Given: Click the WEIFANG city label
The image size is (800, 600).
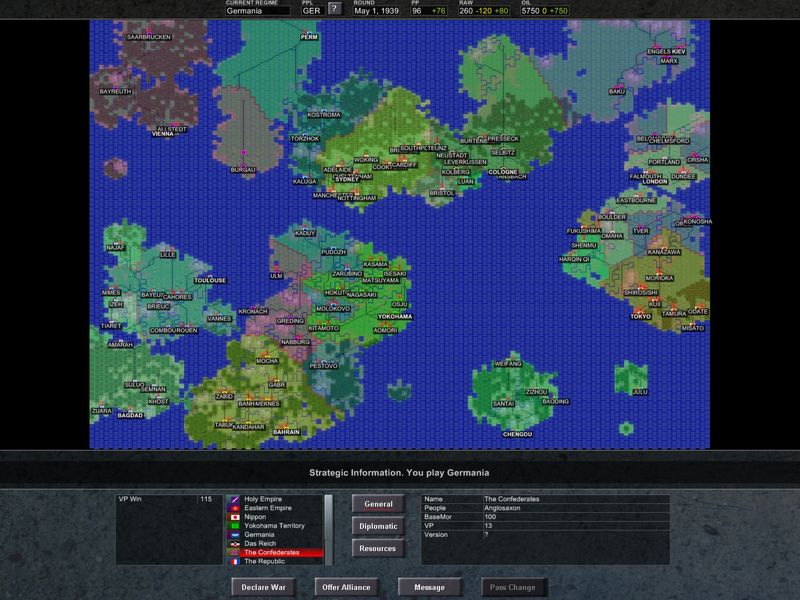Looking at the screenshot, I should click(508, 364).
